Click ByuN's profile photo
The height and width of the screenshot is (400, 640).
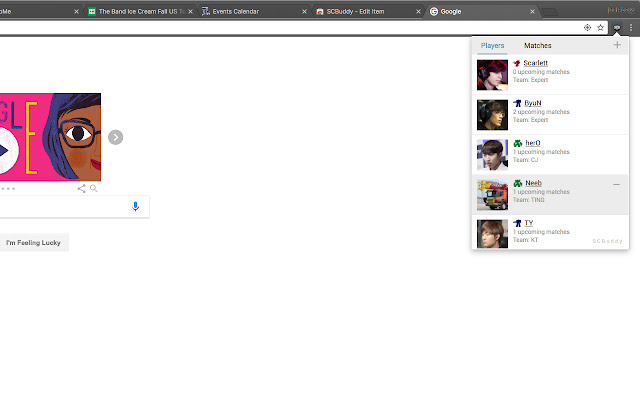click(x=492, y=115)
